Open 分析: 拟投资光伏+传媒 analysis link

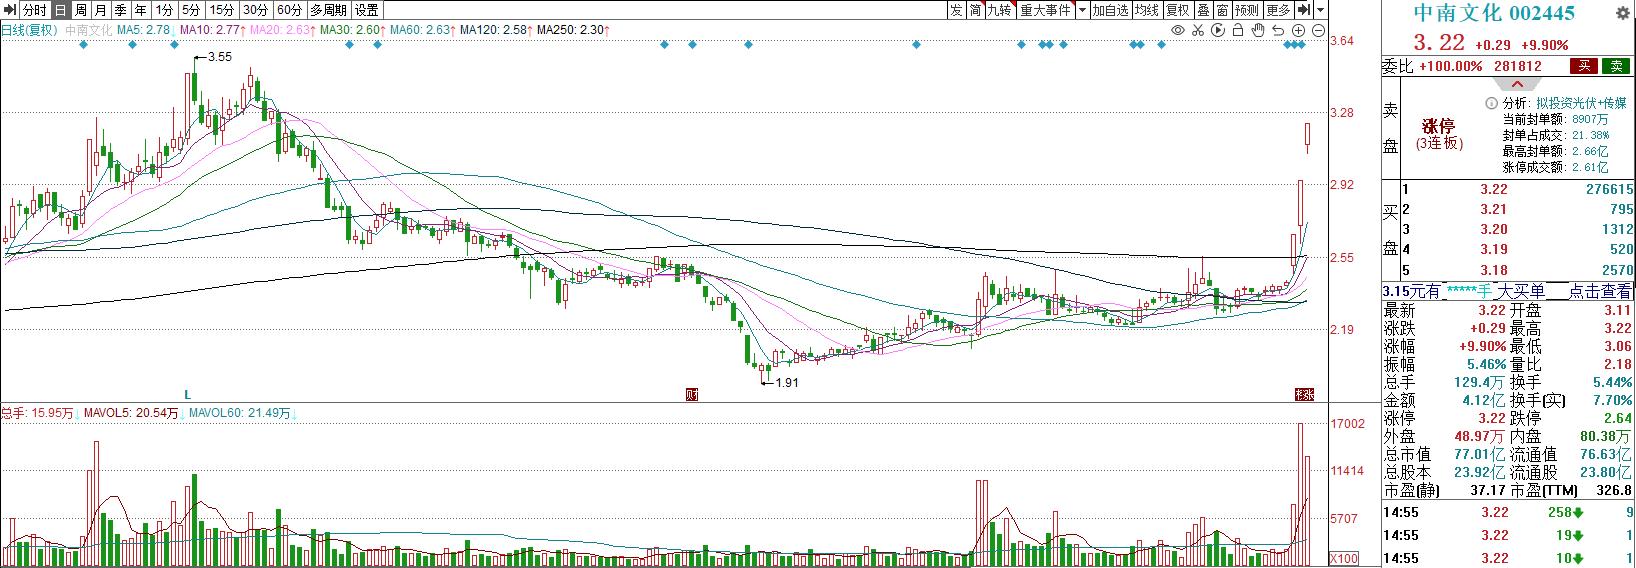1563,103
